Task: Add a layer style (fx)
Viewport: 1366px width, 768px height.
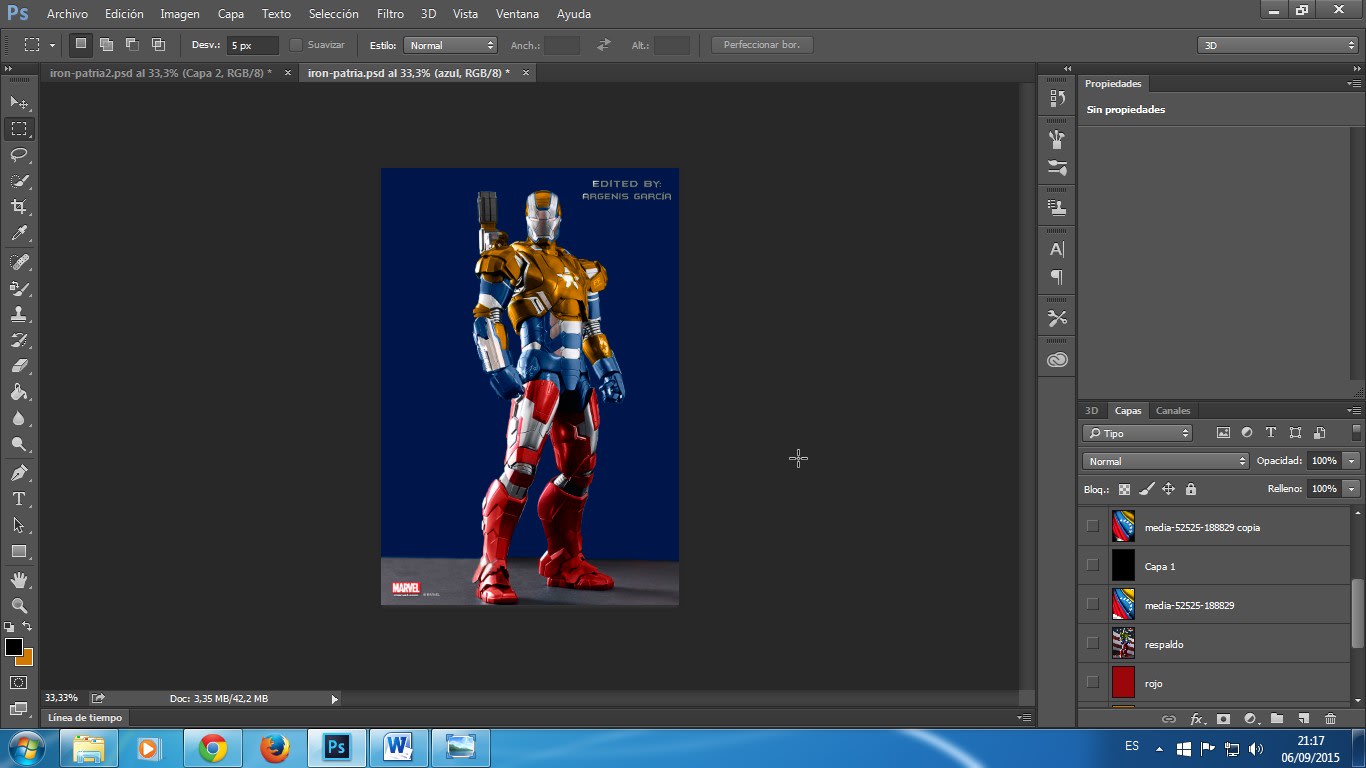Action: point(1196,718)
